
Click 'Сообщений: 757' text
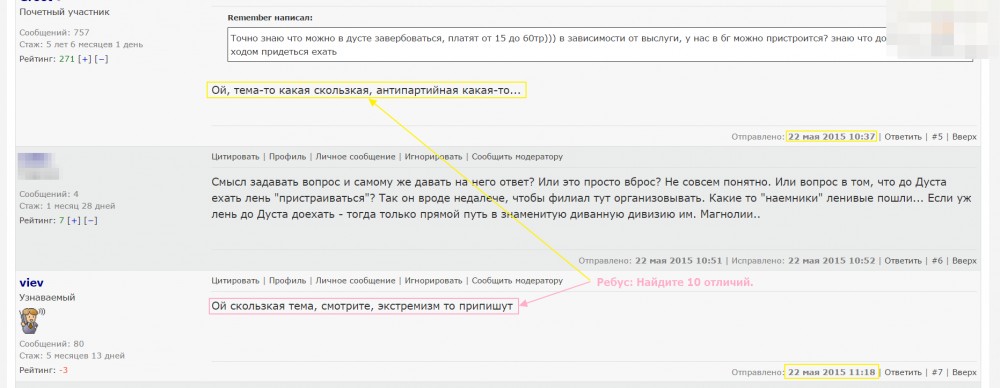[54, 33]
